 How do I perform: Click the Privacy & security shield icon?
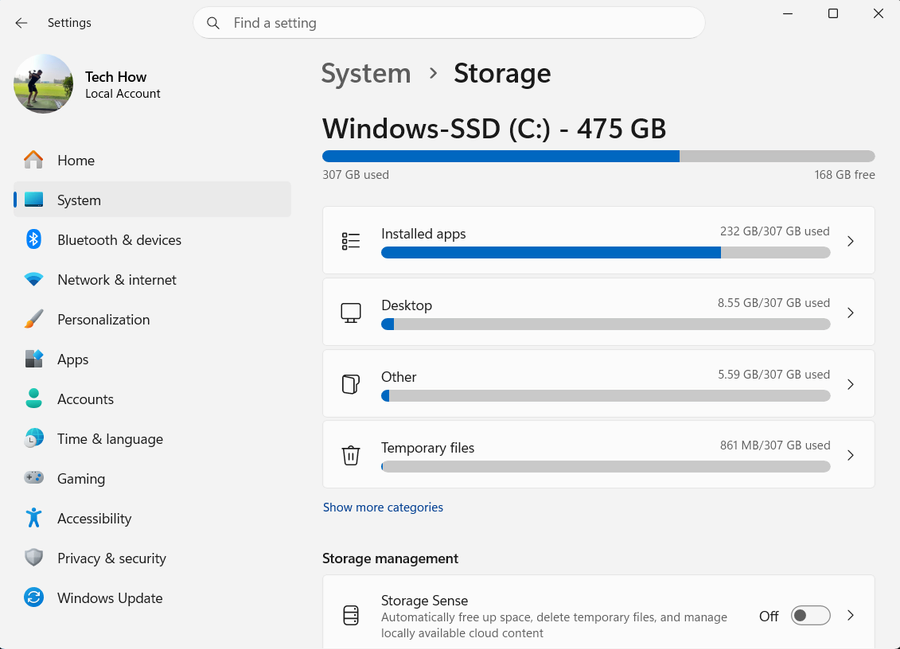pyautogui.click(x=34, y=557)
